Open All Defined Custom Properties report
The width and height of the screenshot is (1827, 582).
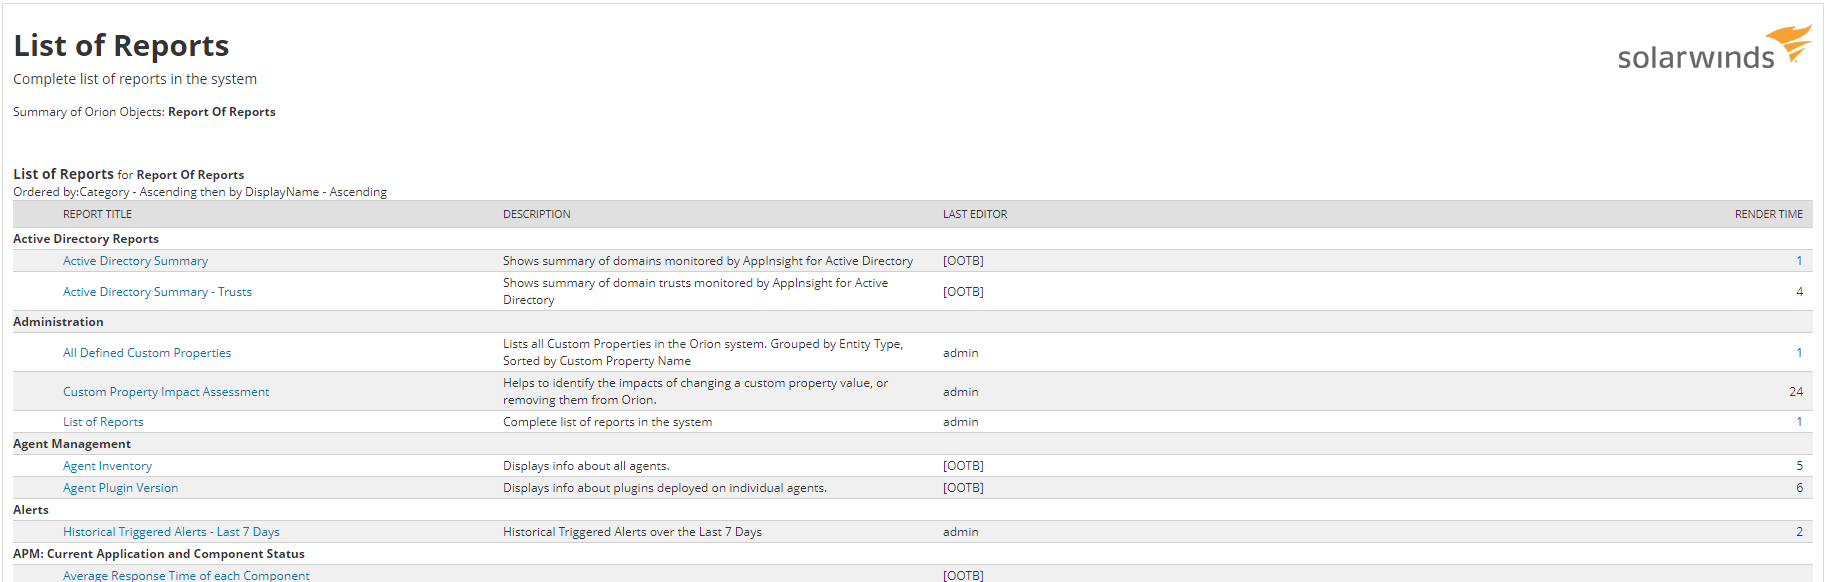pyautogui.click(x=147, y=353)
